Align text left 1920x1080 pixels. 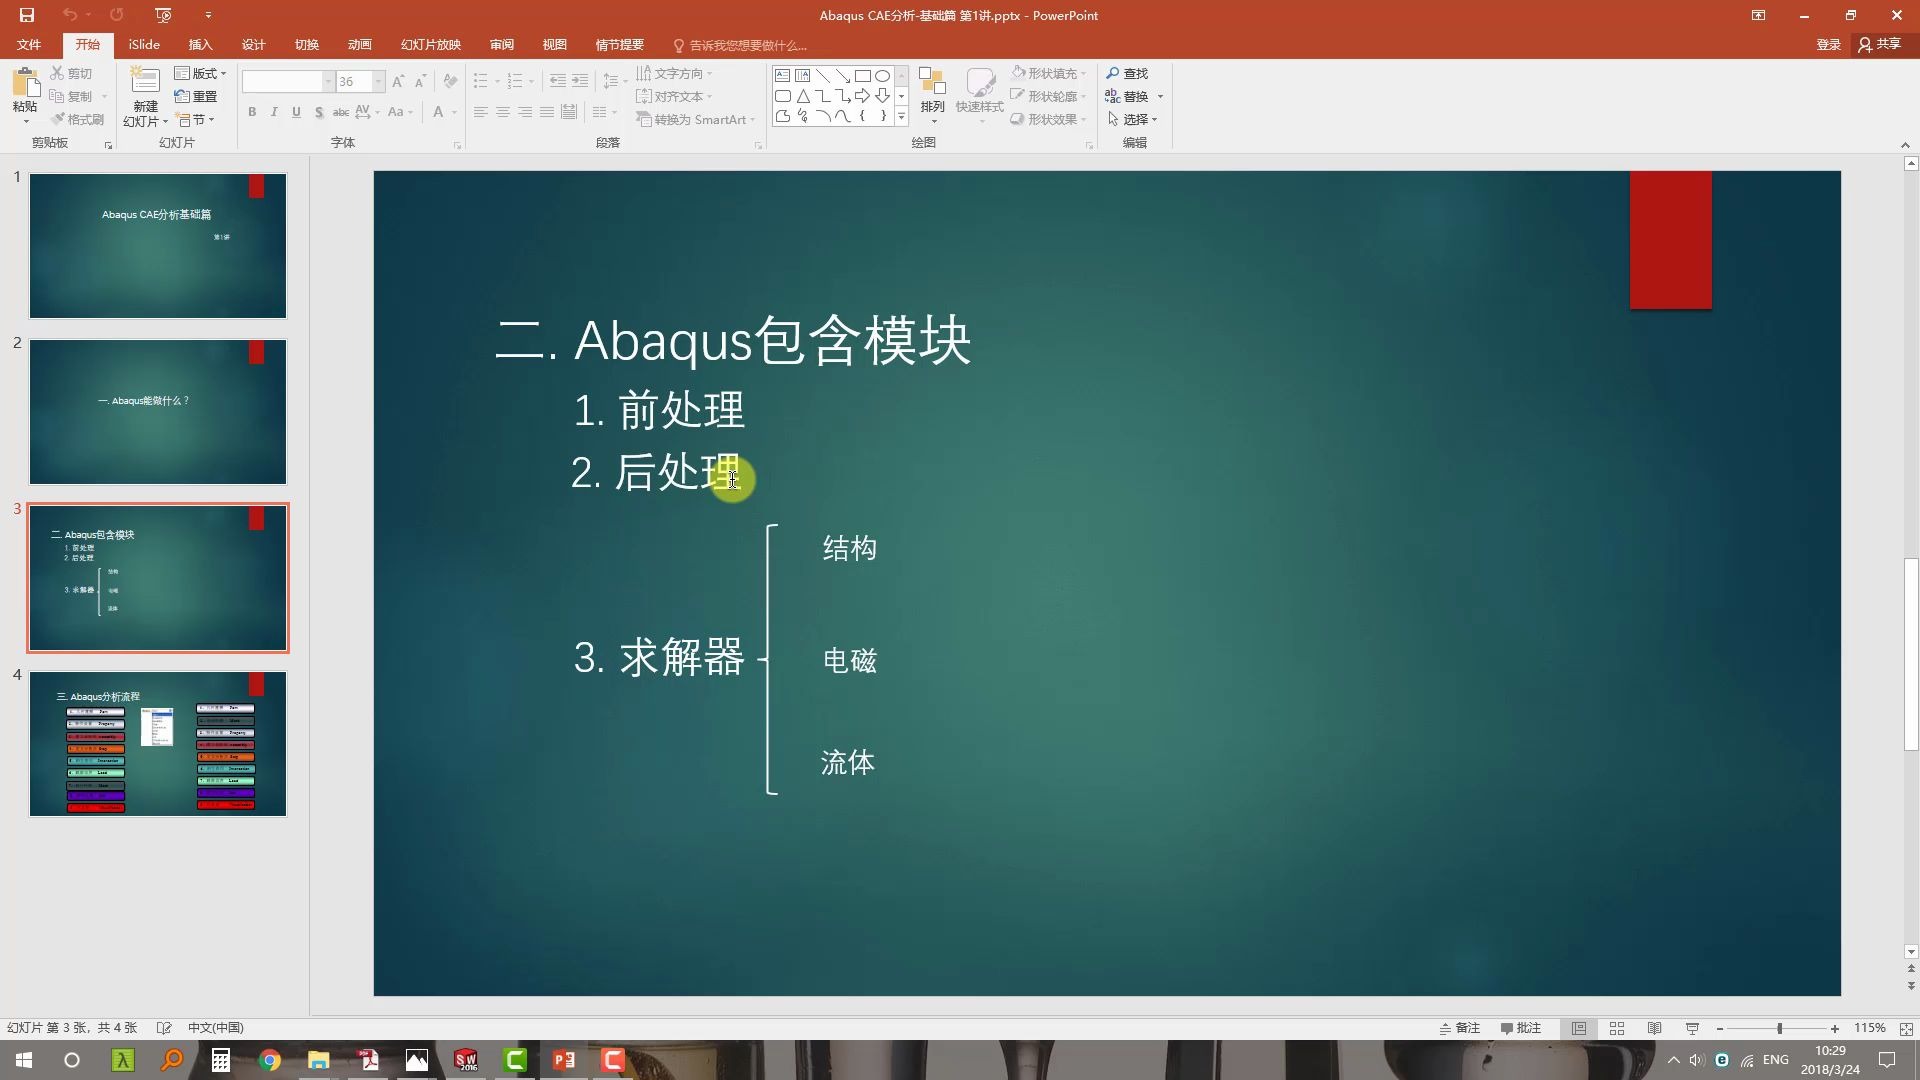coord(481,112)
